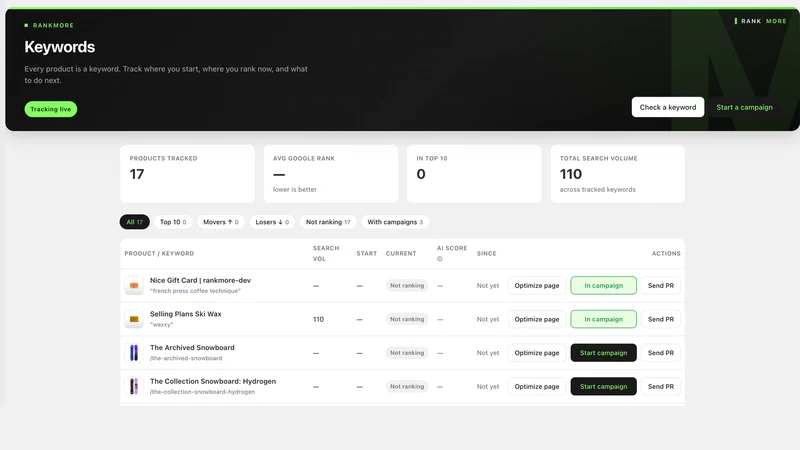This screenshot has height=450, width=800.
Task: Click the Search Vol column header
Action: click(326, 253)
